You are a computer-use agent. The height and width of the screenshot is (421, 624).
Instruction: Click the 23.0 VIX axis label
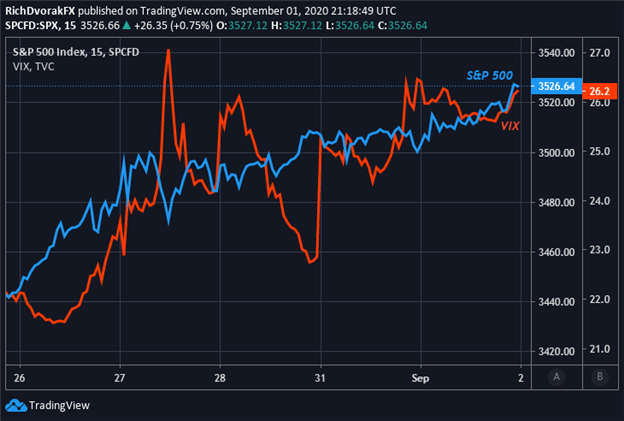click(x=599, y=250)
